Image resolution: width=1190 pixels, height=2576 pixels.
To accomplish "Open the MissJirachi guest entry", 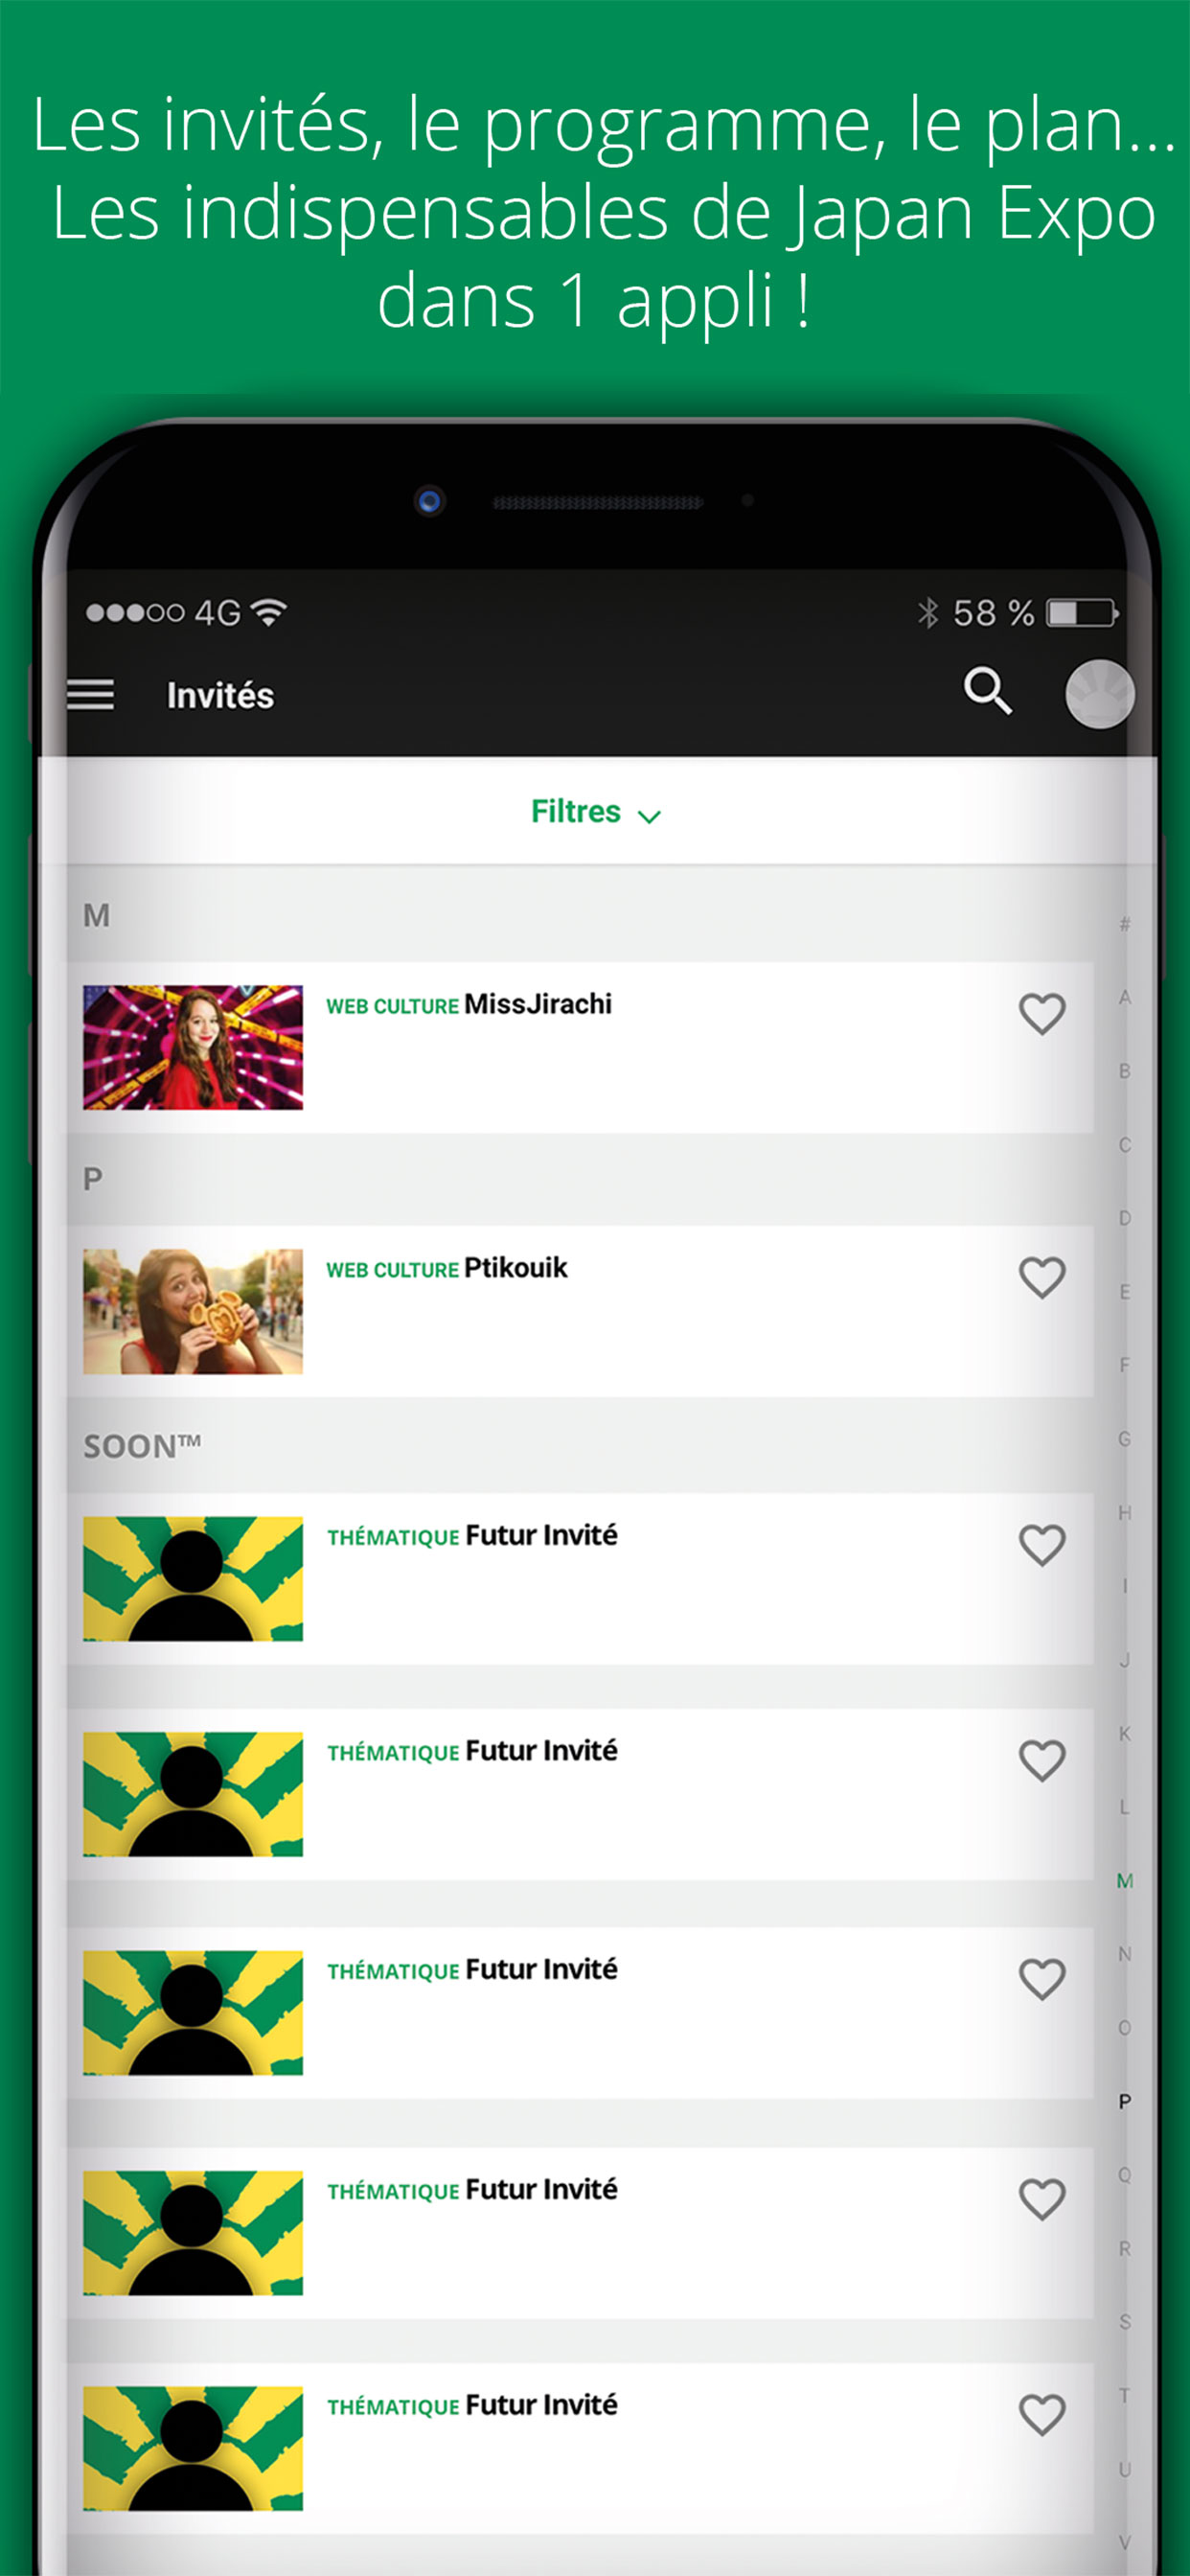I will tap(580, 1047).
